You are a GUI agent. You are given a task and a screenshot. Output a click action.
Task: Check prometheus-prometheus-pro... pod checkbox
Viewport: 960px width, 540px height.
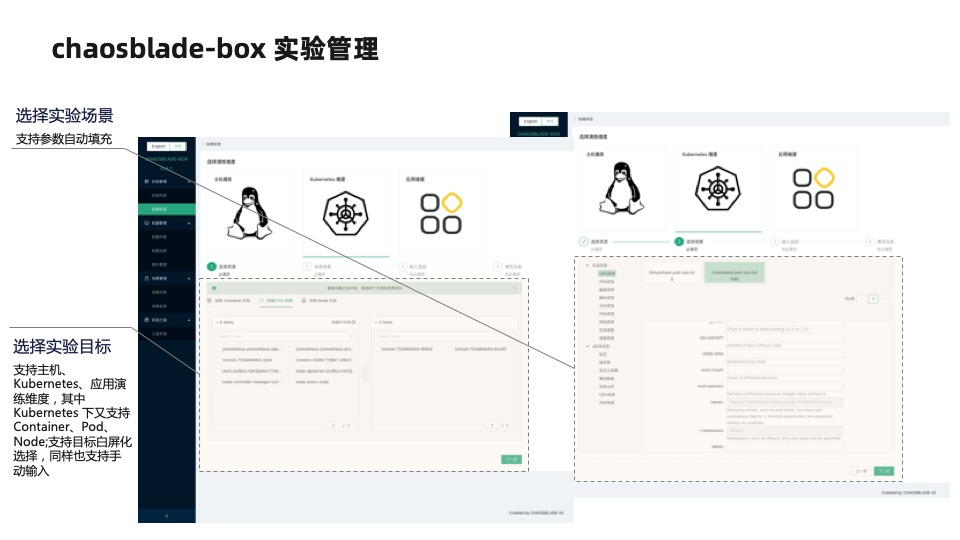pos(291,349)
